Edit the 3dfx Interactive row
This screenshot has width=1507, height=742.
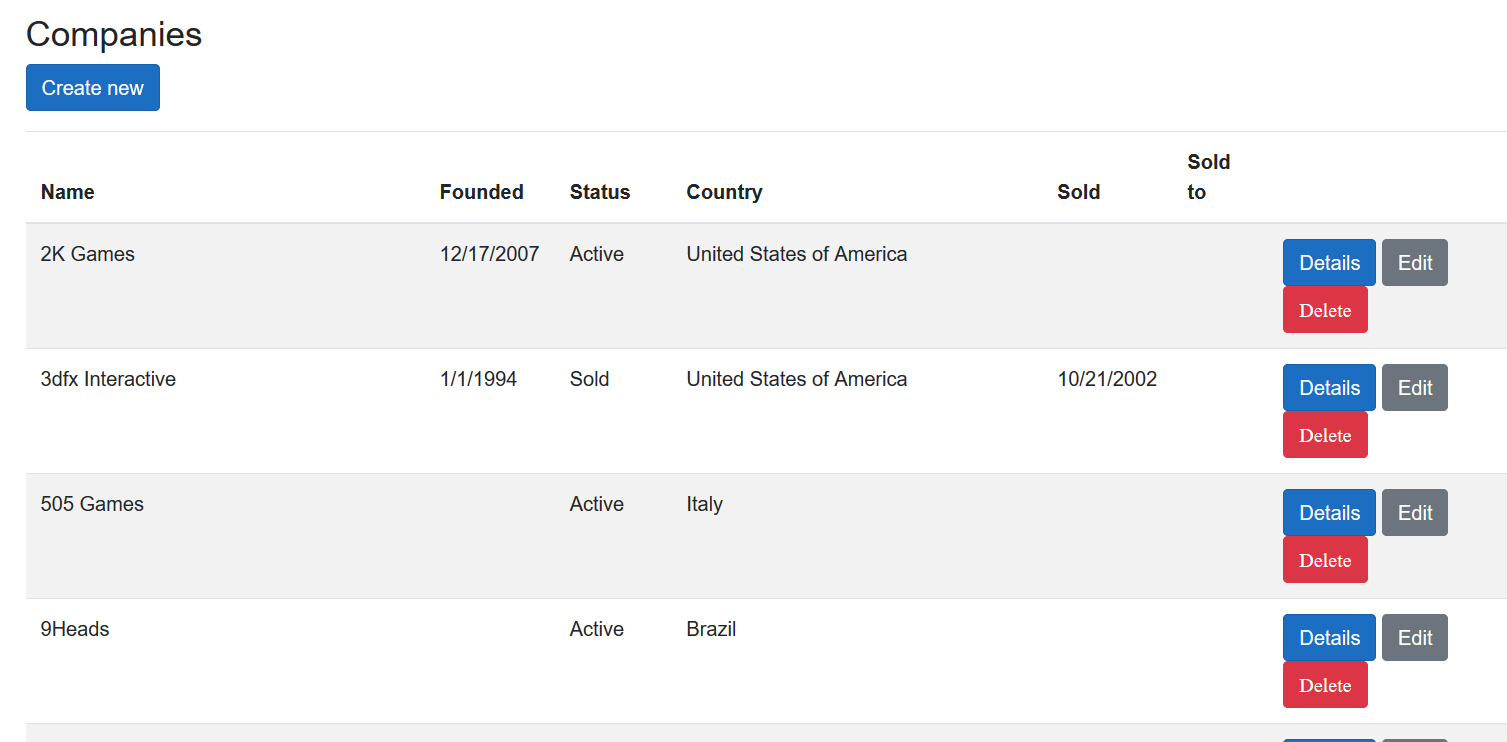[x=1414, y=388]
